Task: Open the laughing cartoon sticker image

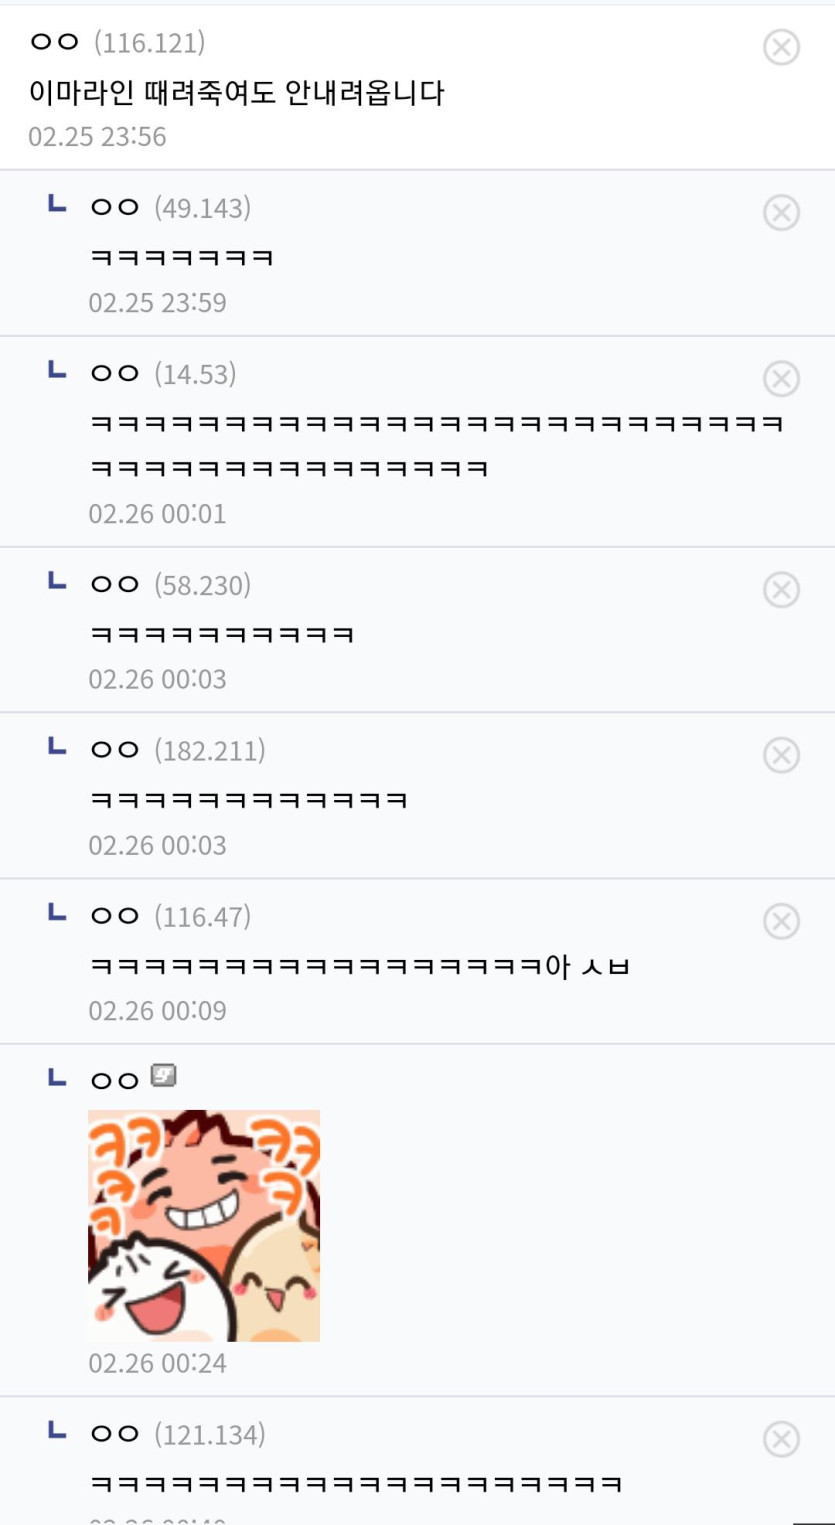Action: click(204, 1225)
